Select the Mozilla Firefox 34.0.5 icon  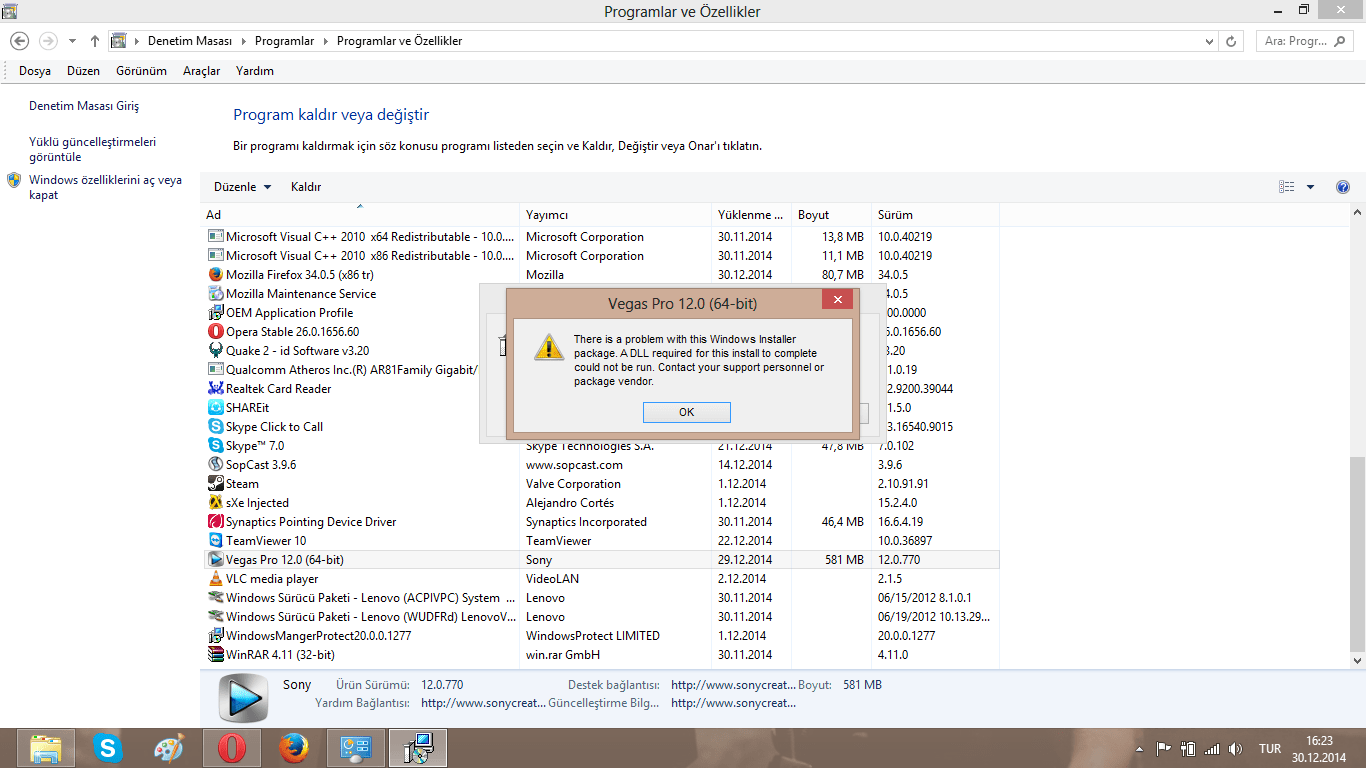pyautogui.click(x=215, y=275)
